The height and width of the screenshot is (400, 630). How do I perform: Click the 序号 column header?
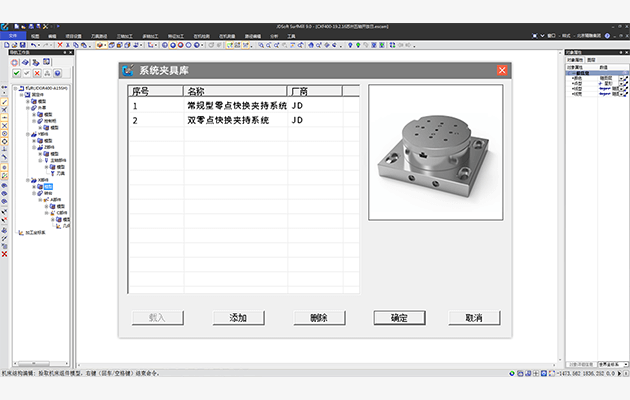click(155, 91)
